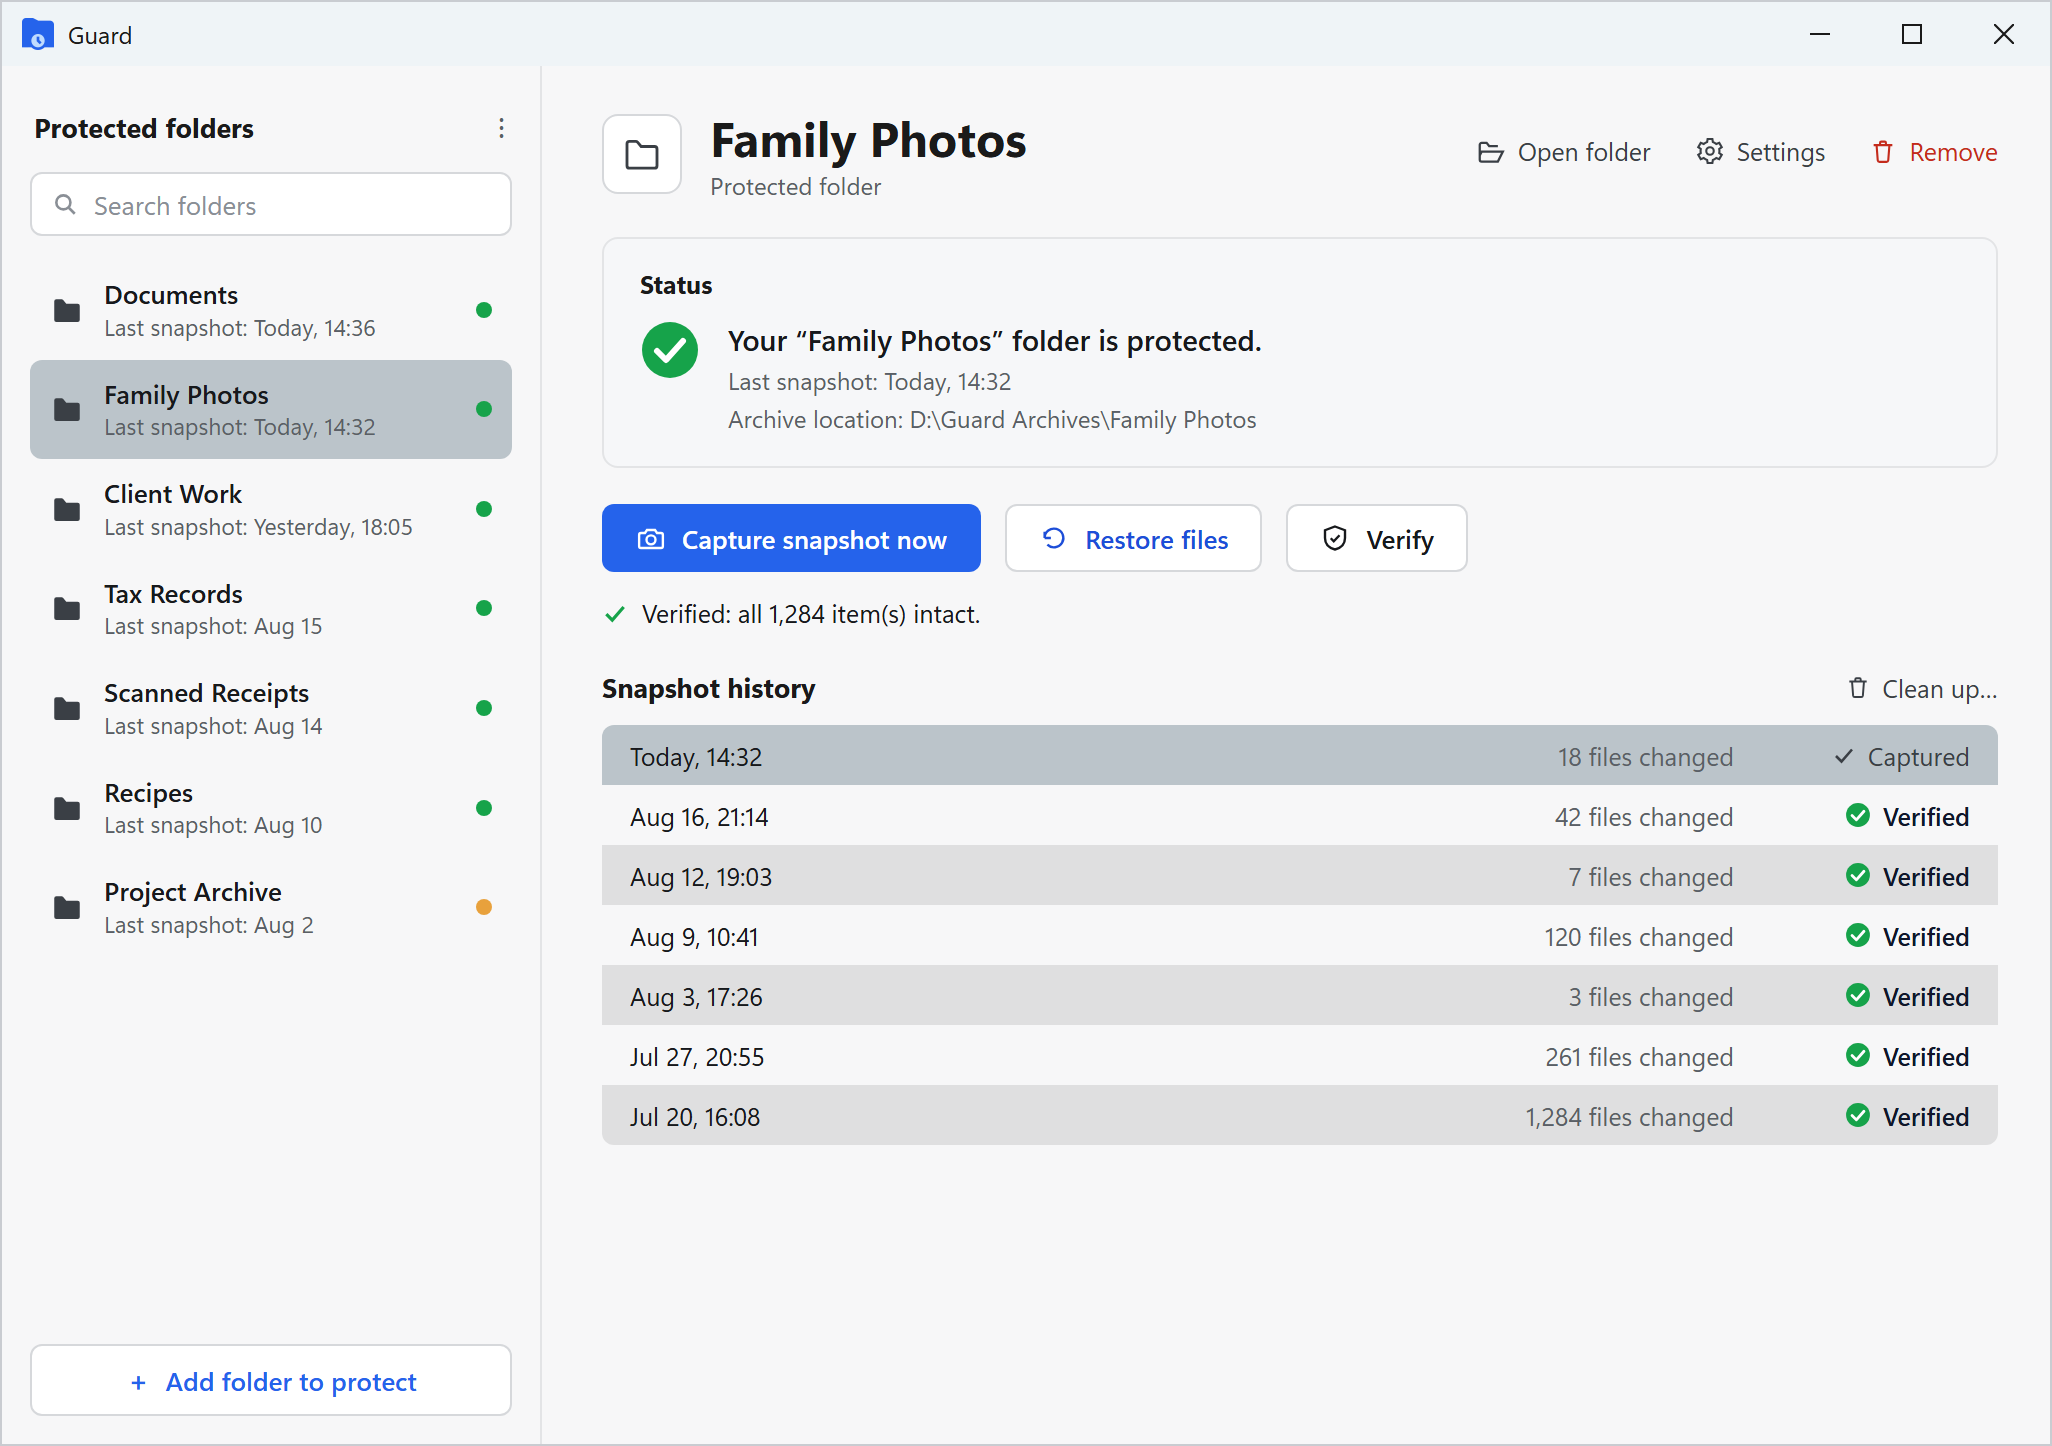Click Capture snapshot now button
The height and width of the screenshot is (1446, 2052).
pyautogui.click(x=791, y=539)
